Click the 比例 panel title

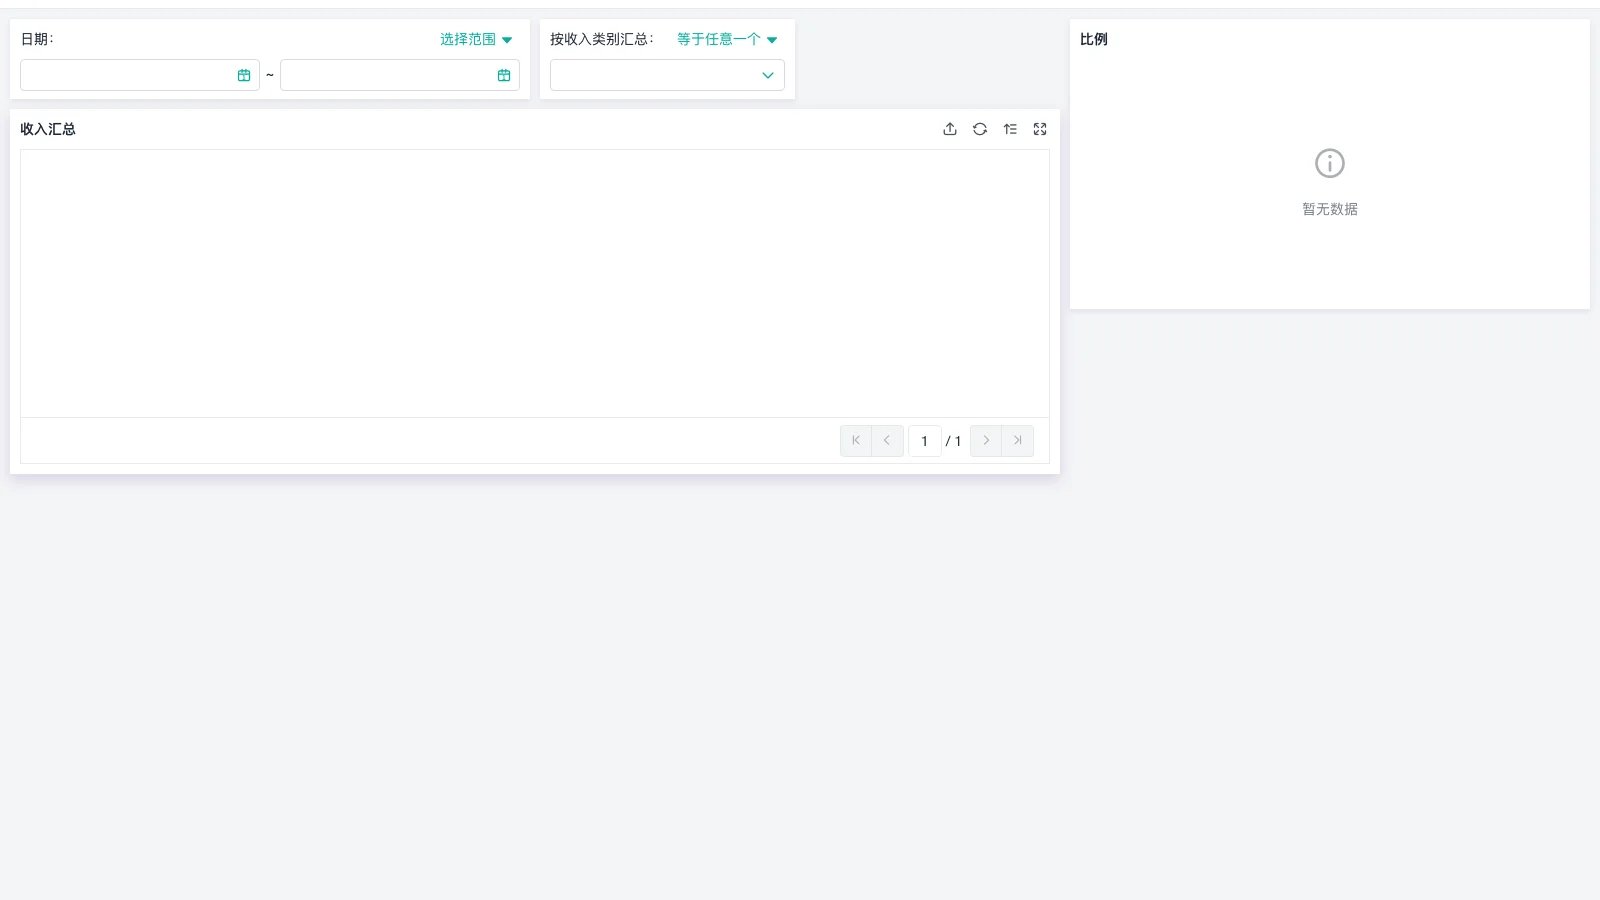1094,39
